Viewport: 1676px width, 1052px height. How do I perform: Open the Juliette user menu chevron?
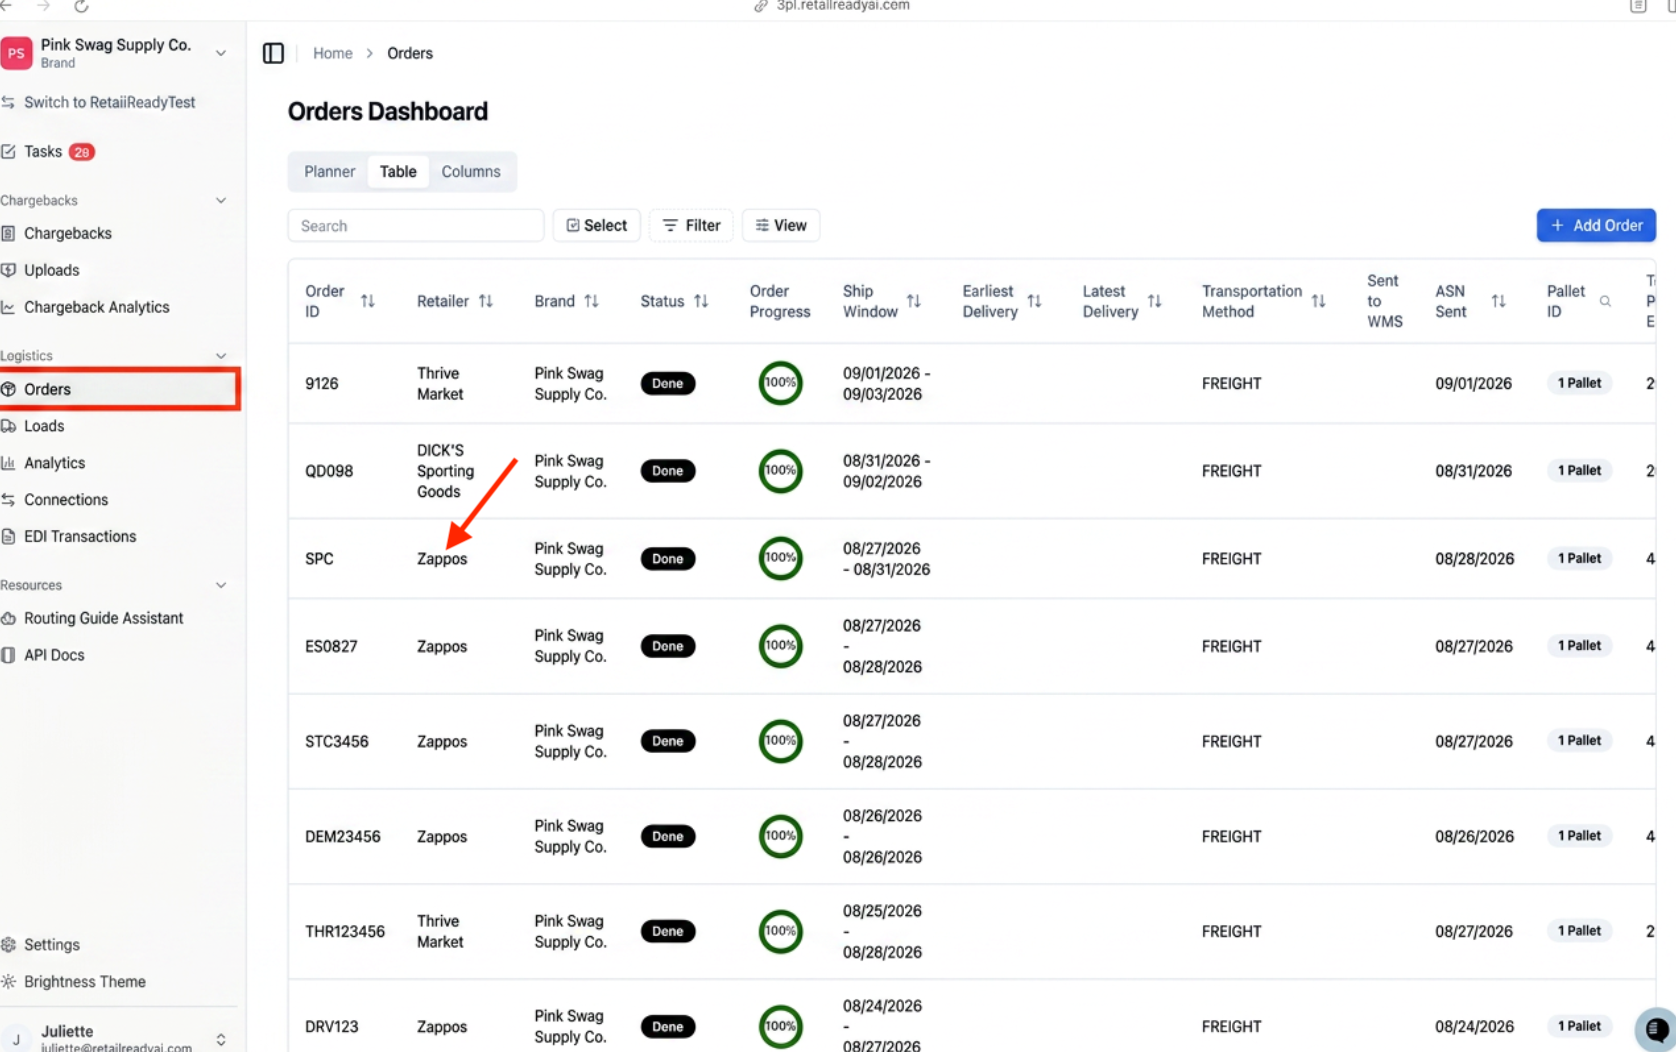[x=221, y=1040]
